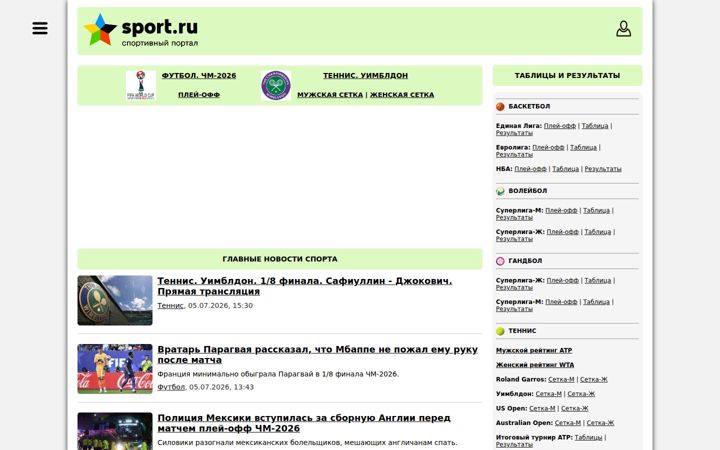Image resolution: width=720 pixels, height=450 pixels.
Task: Open Евролига Результаты link
Action: click(x=514, y=154)
